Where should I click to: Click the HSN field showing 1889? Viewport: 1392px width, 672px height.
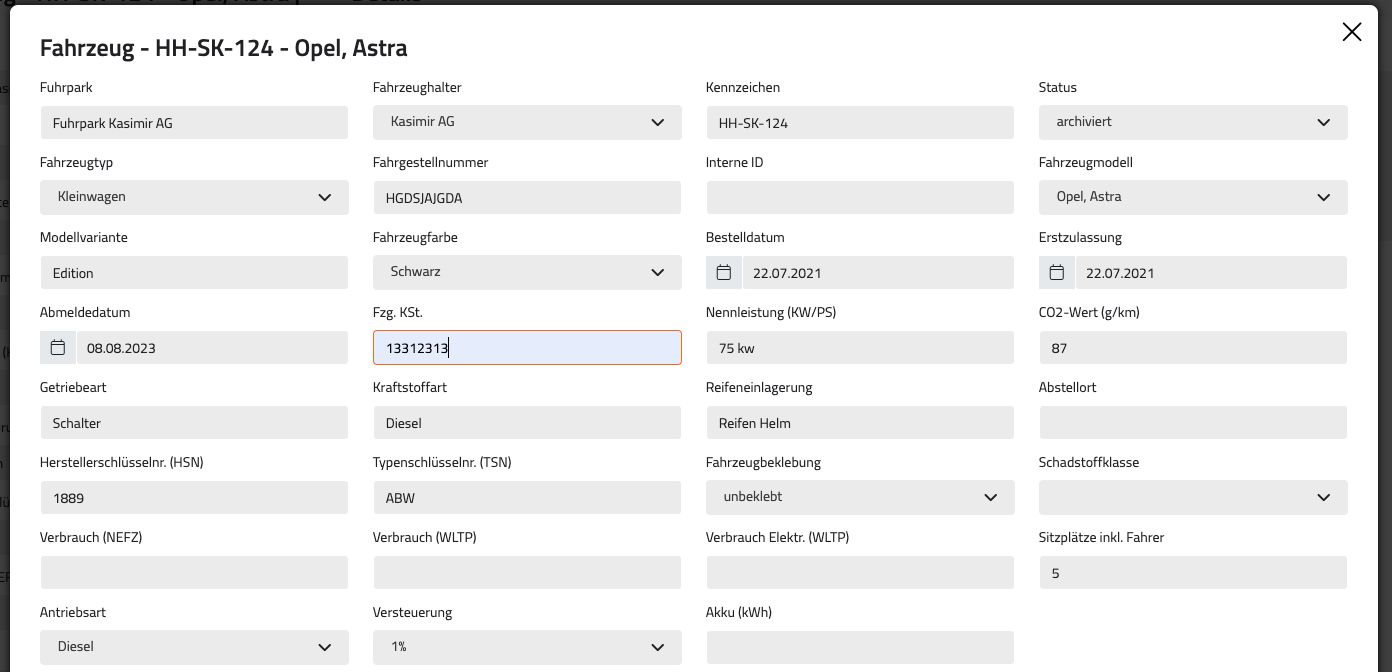coord(195,498)
